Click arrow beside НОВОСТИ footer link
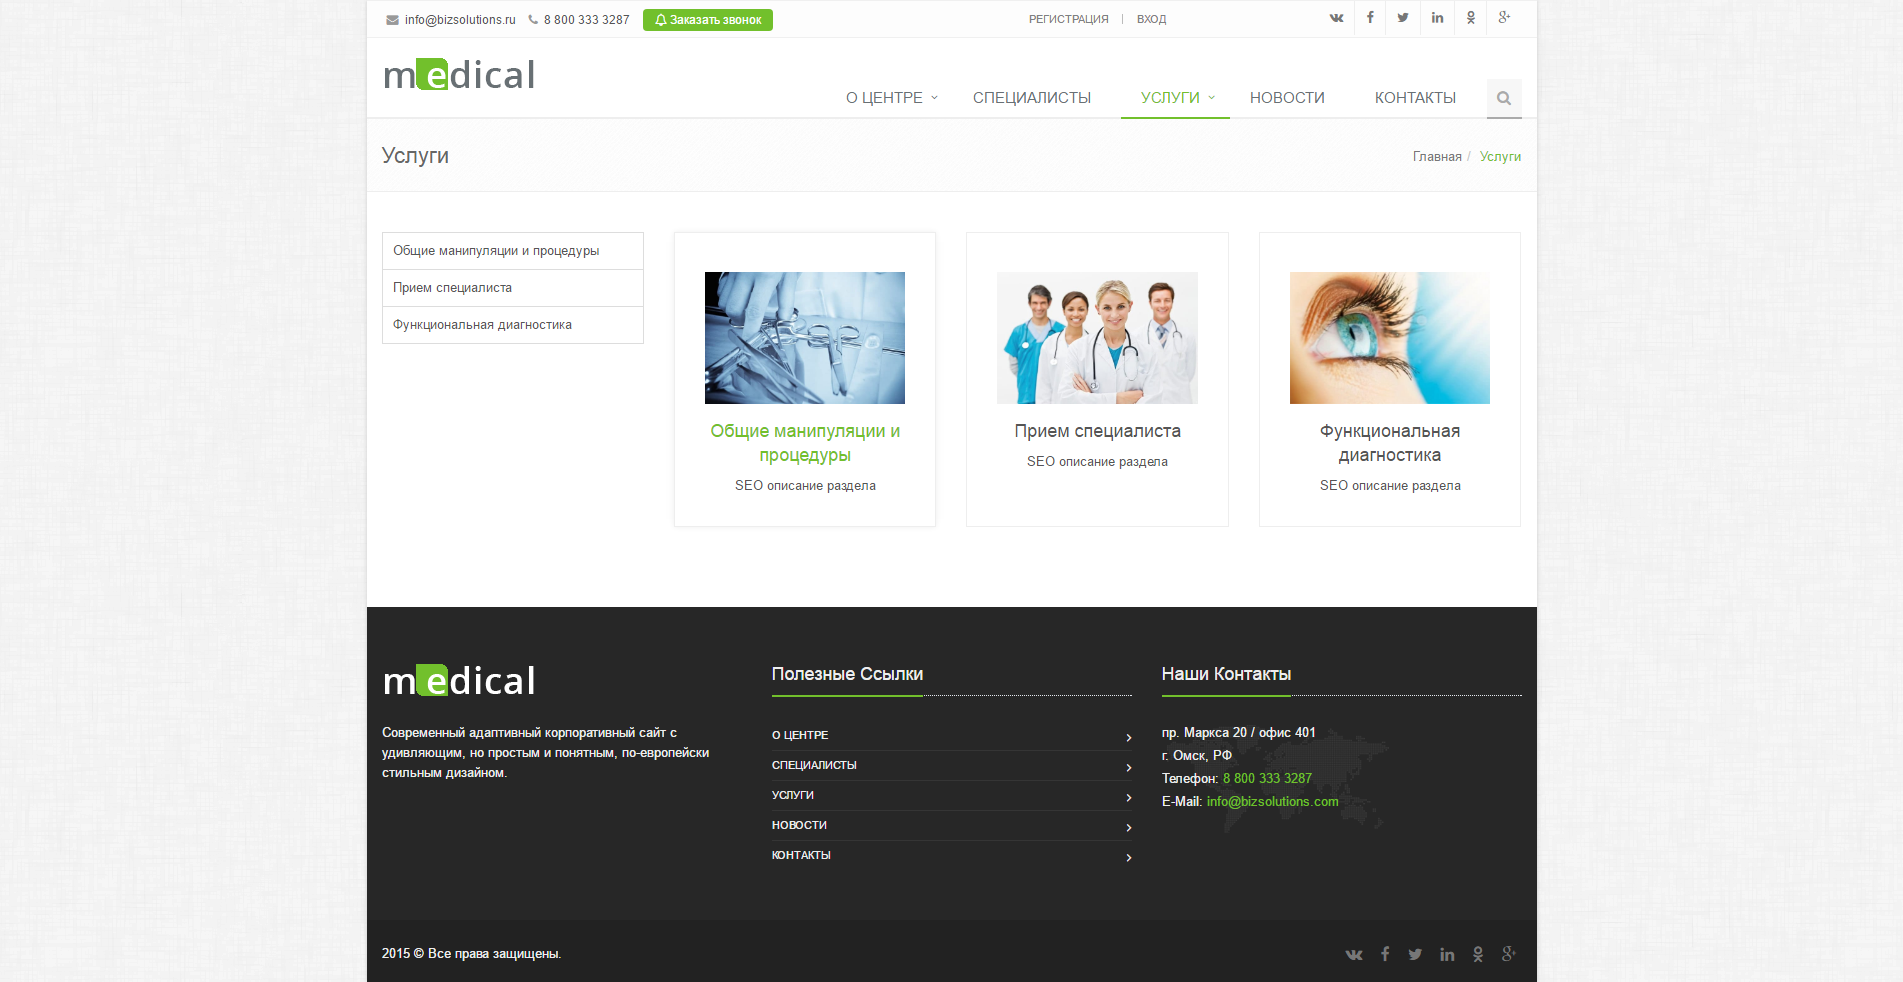 tap(1128, 827)
